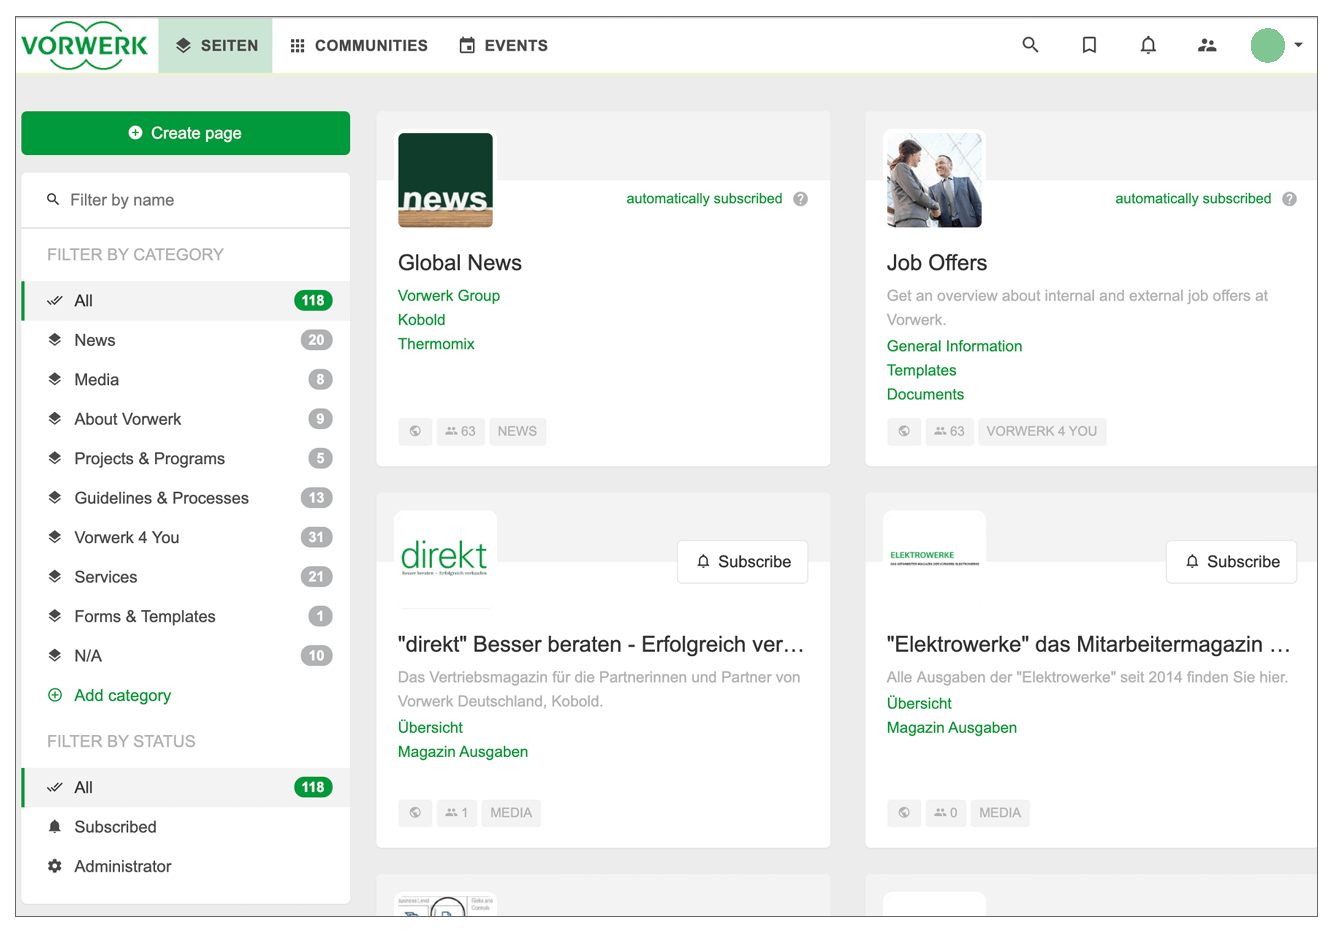The height and width of the screenshot is (933, 1333).
Task: Click the Create page button
Action: point(185,133)
